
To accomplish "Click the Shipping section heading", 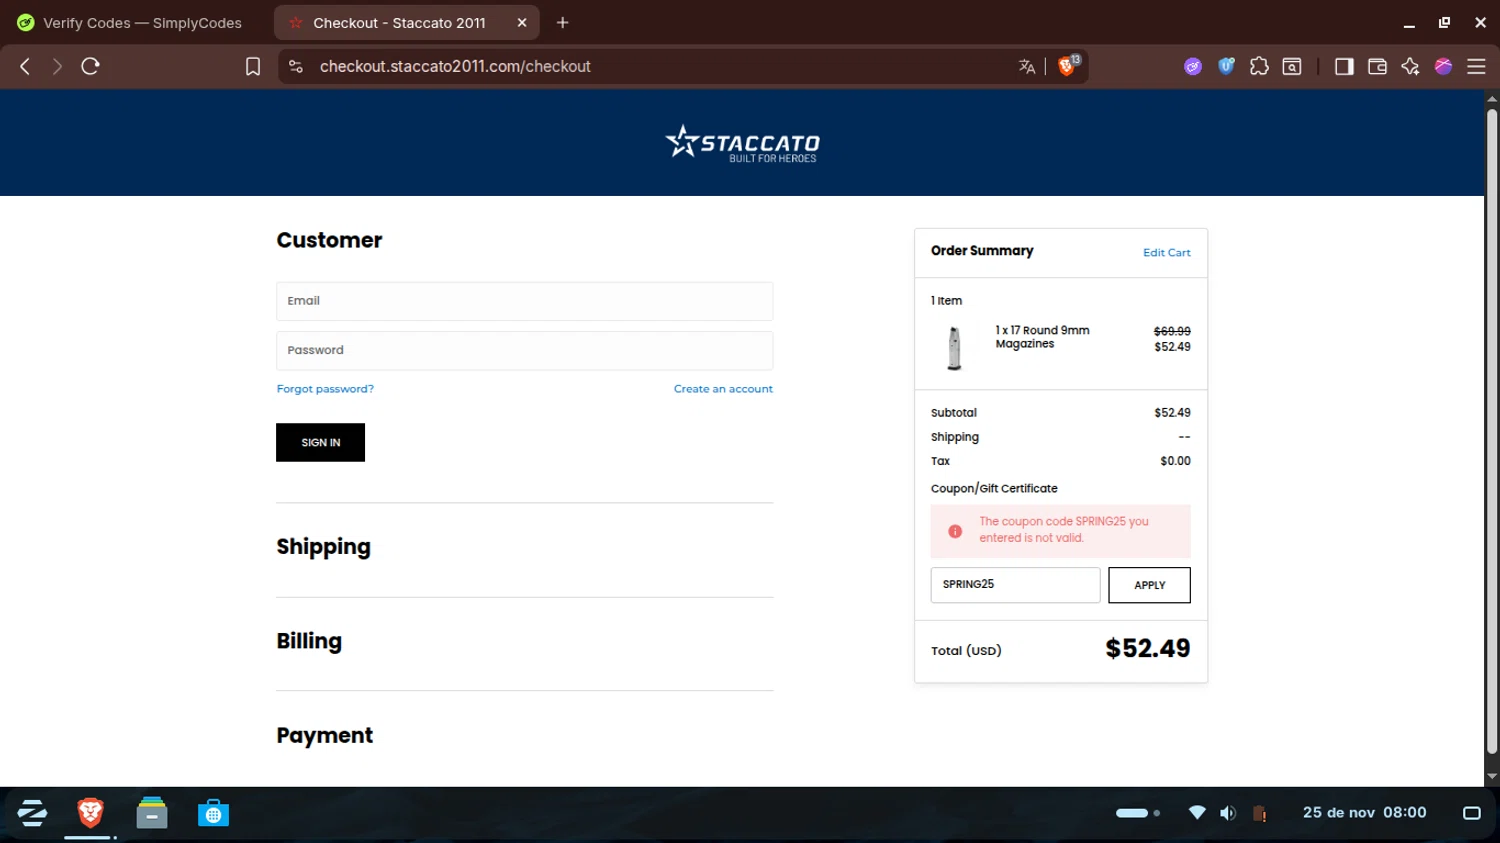I will (x=323, y=547).
